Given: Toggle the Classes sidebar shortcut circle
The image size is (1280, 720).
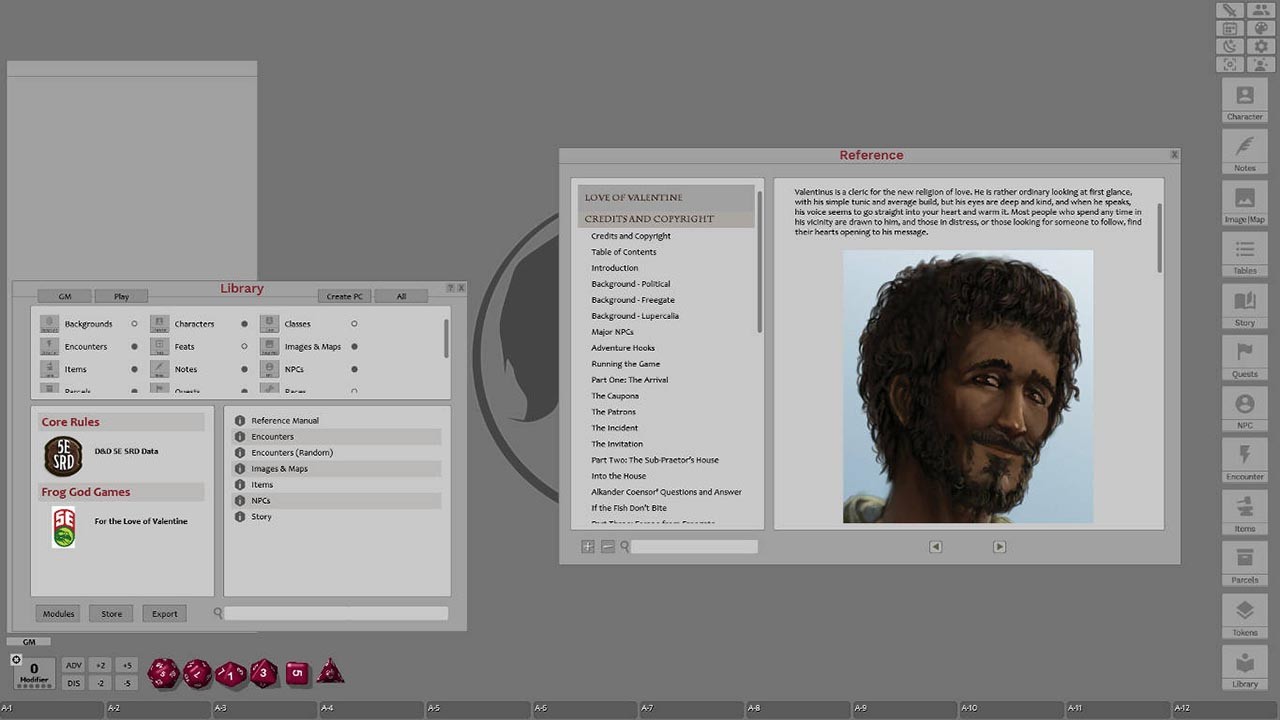Looking at the screenshot, I should coord(354,324).
